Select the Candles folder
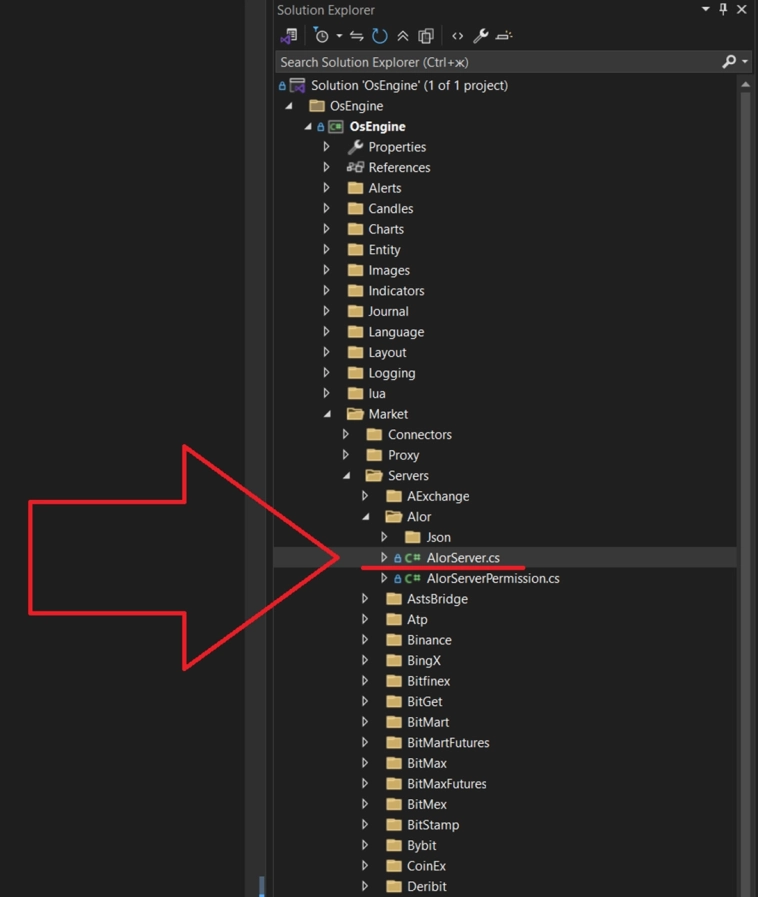The image size is (758, 897). pyautogui.click(x=391, y=209)
